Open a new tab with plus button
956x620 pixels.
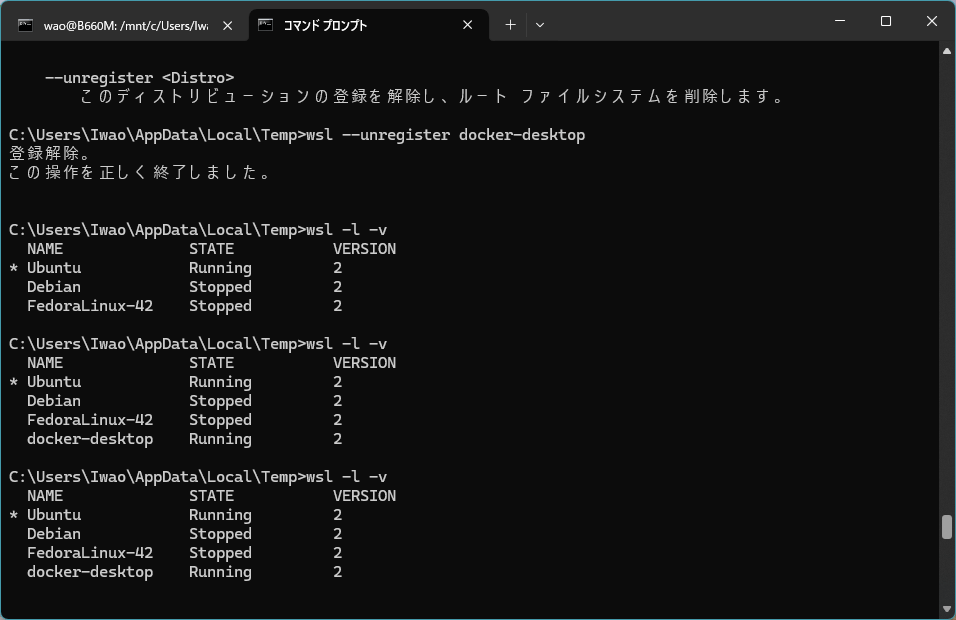click(x=510, y=25)
